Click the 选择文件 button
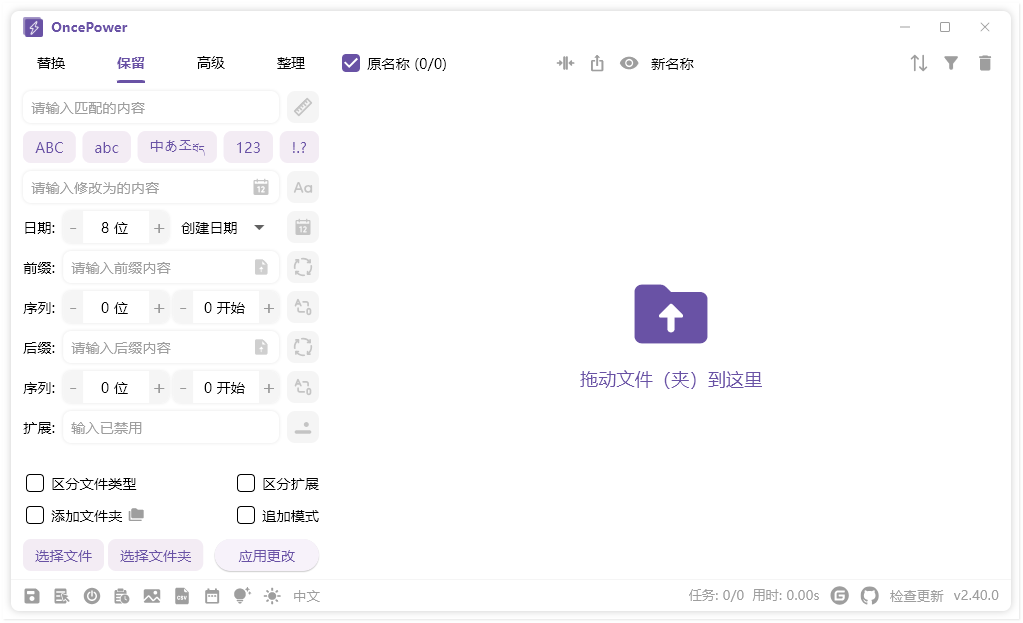The width and height of the screenshot is (1023, 623). (63, 555)
